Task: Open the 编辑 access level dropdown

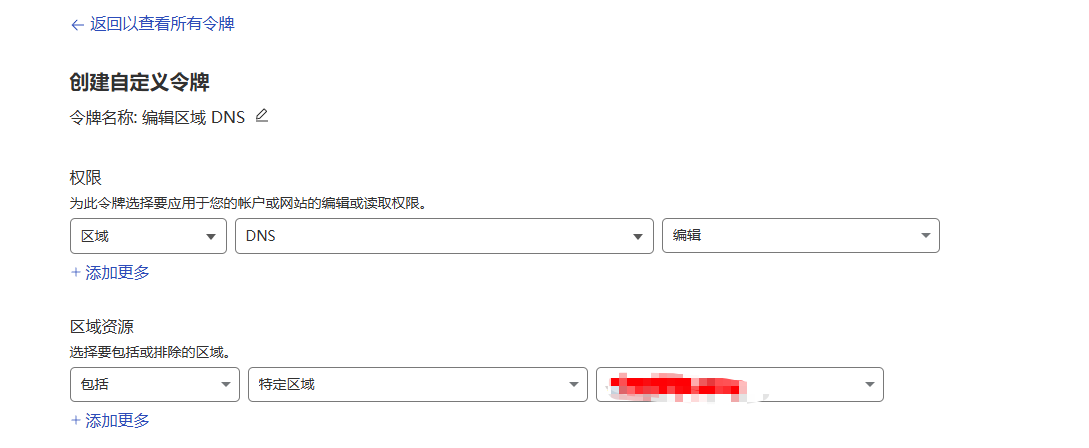Action: (x=801, y=236)
